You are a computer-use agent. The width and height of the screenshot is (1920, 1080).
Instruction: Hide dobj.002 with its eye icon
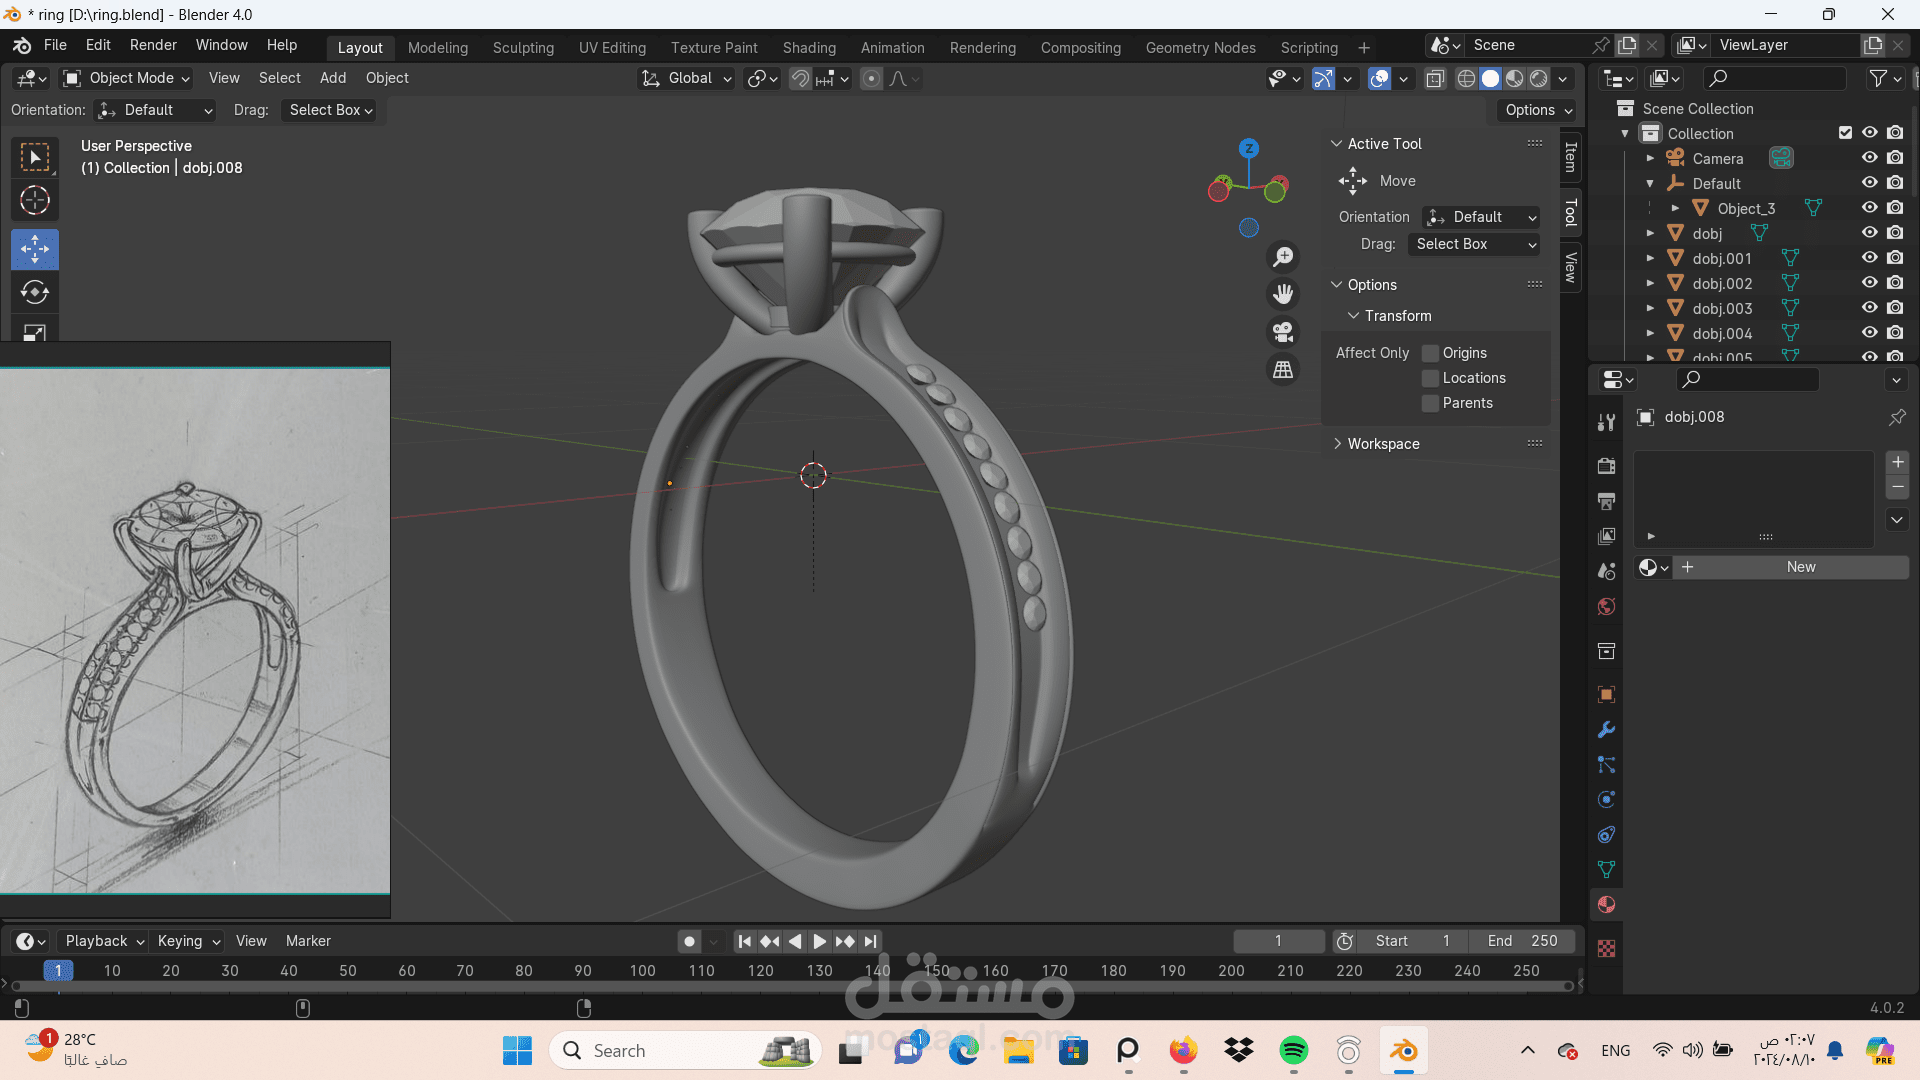pos(1869,283)
